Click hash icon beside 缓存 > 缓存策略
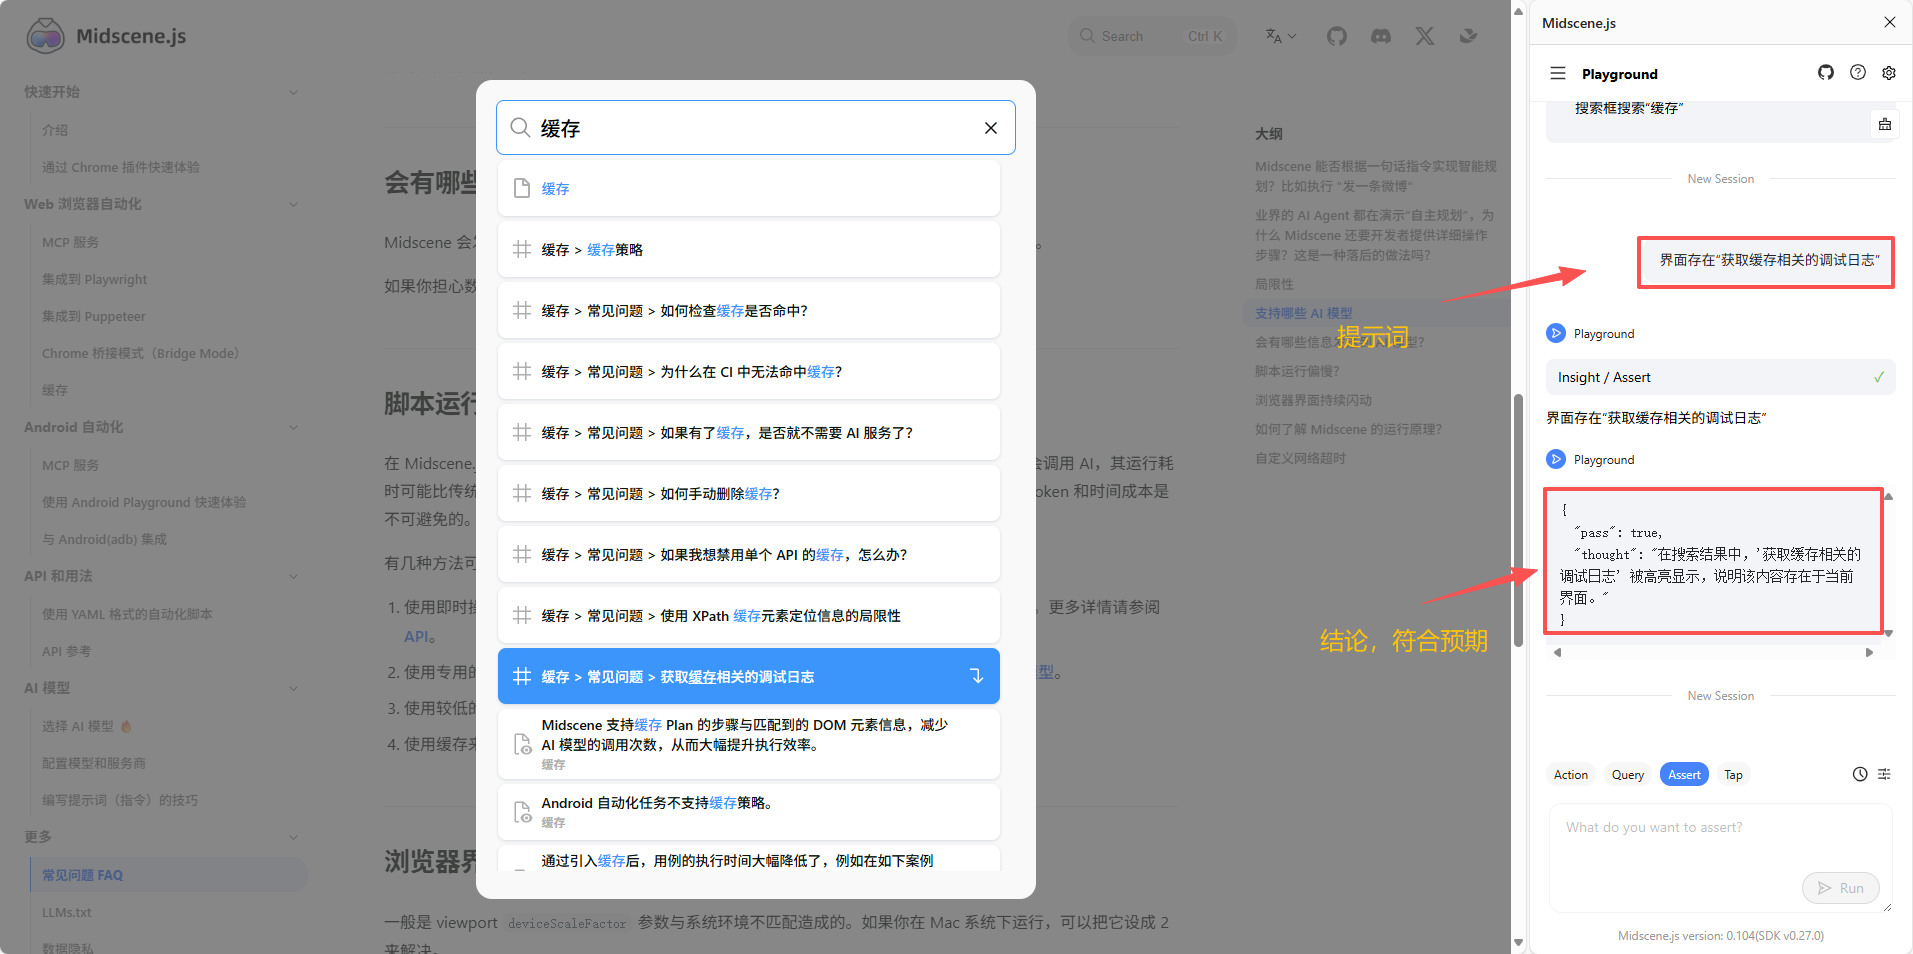Screen dimensions: 1913x954 point(521,249)
